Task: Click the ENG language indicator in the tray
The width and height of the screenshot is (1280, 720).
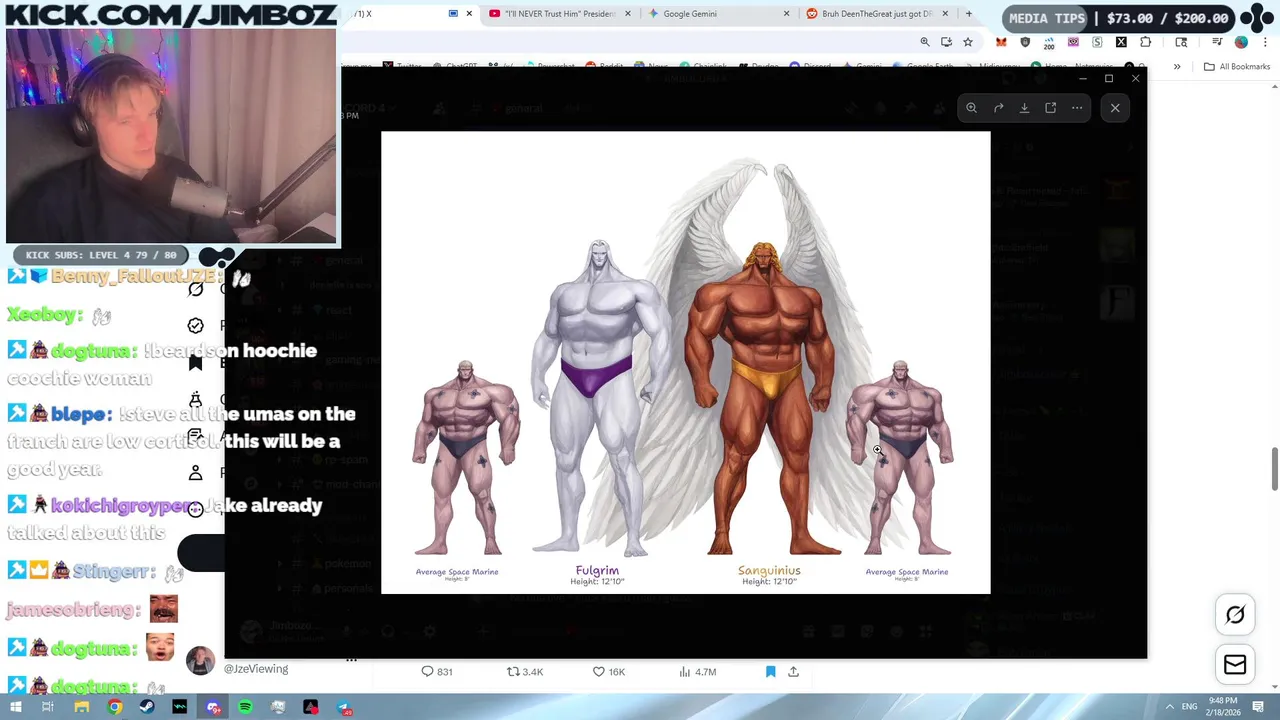Action: pyautogui.click(x=1190, y=707)
